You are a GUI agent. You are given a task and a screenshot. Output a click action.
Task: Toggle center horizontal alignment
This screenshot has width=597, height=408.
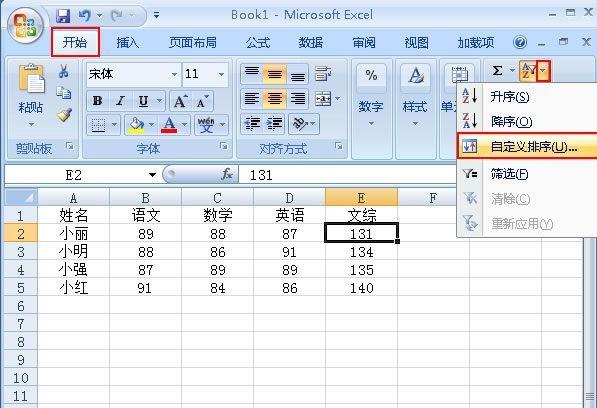pos(274,99)
